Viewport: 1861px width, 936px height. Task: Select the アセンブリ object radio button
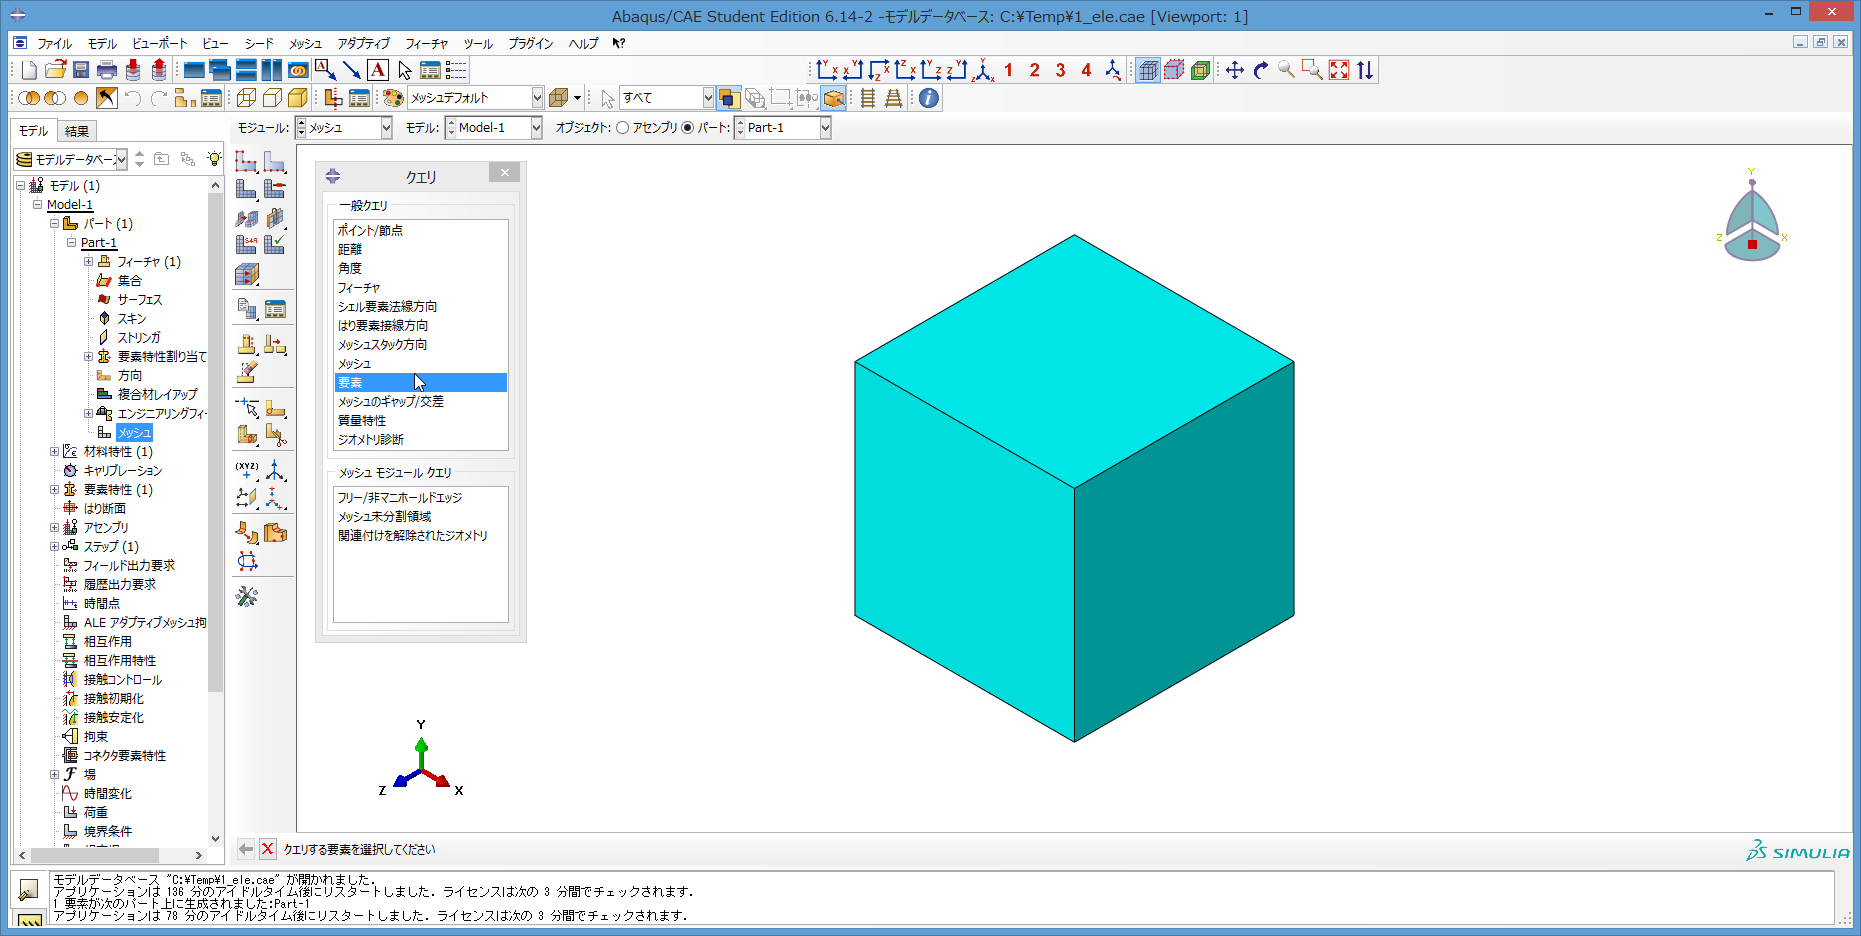point(623,127)
